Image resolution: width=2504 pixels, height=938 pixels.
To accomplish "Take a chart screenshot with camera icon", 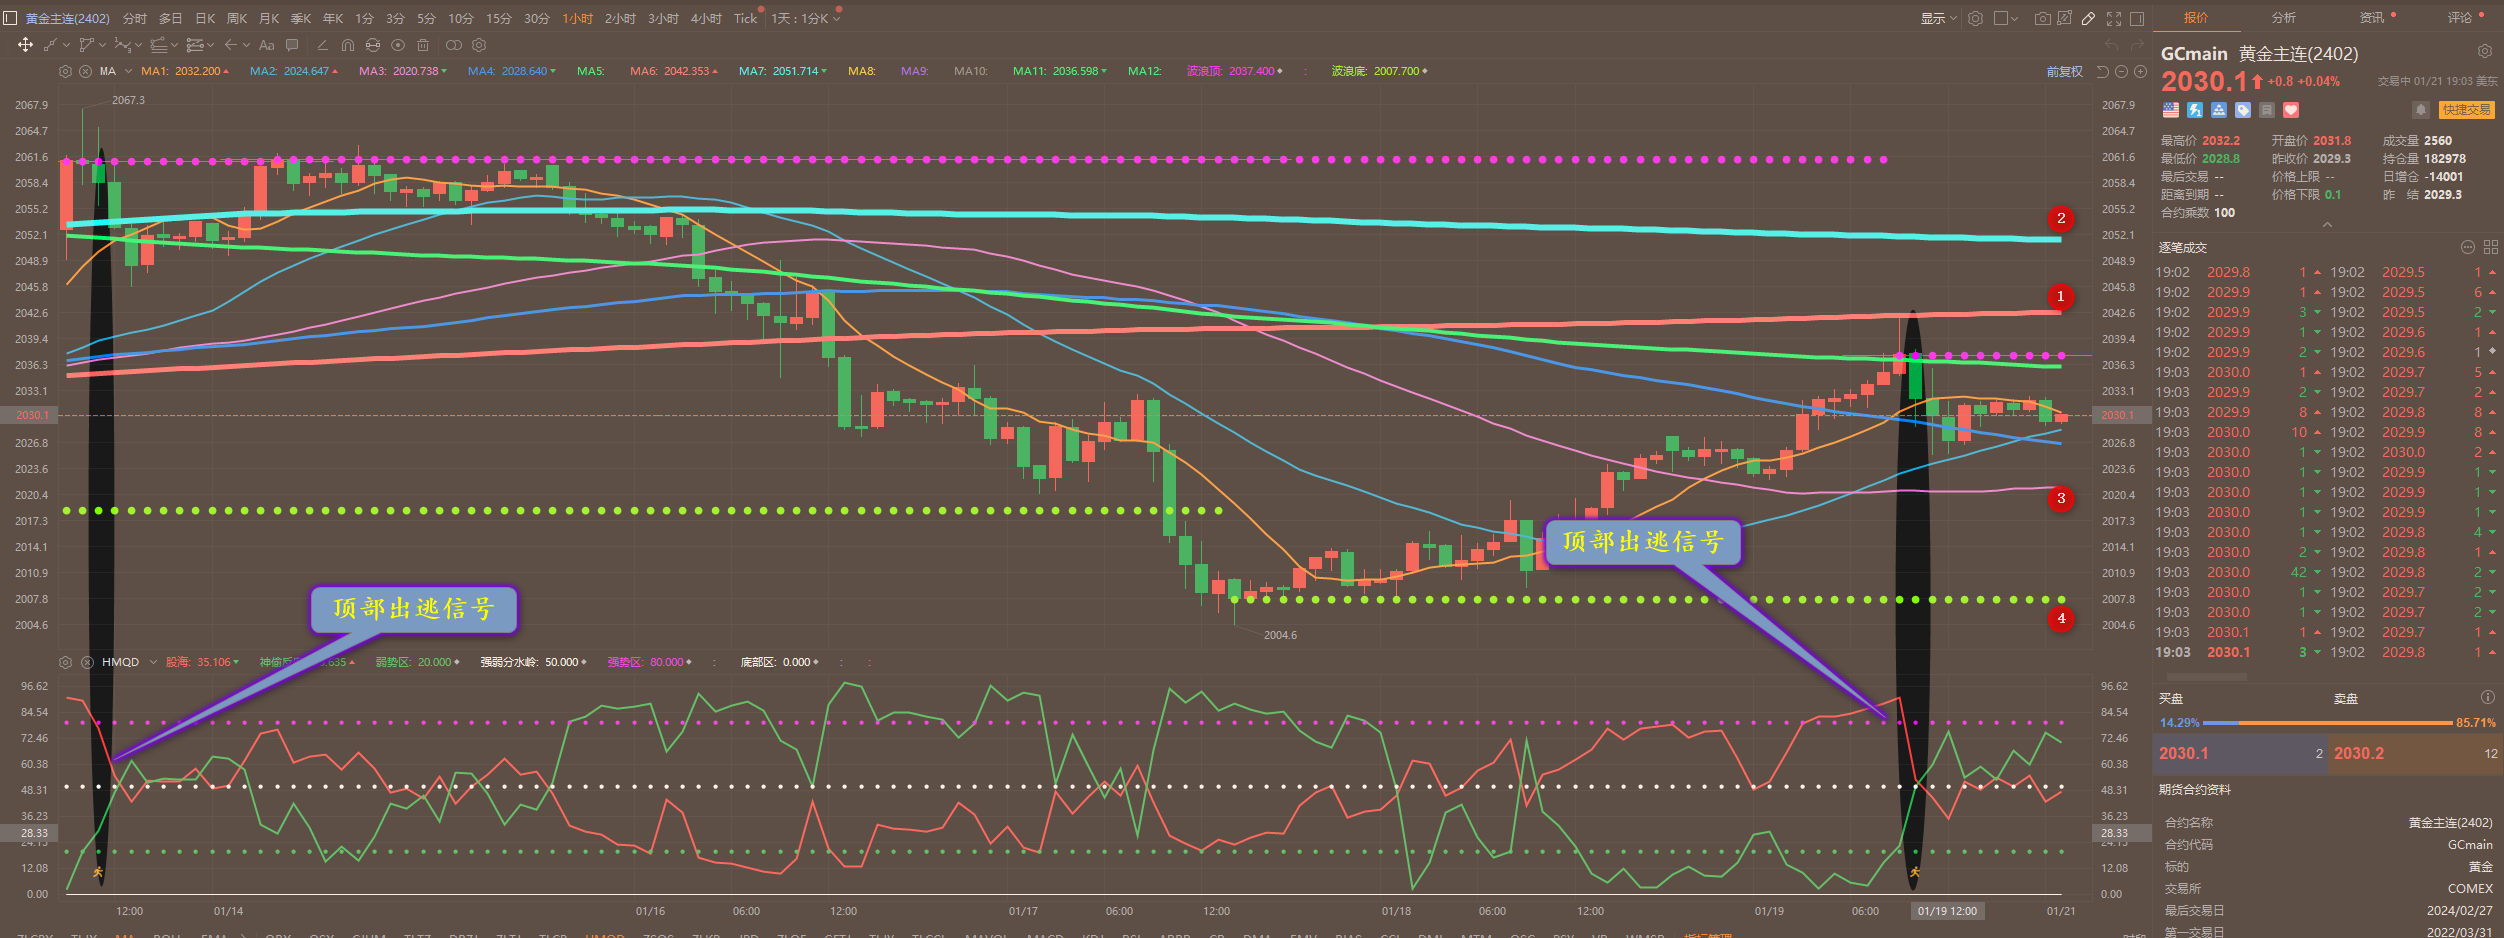I will pyautogui.click(x=2043, y=18).
